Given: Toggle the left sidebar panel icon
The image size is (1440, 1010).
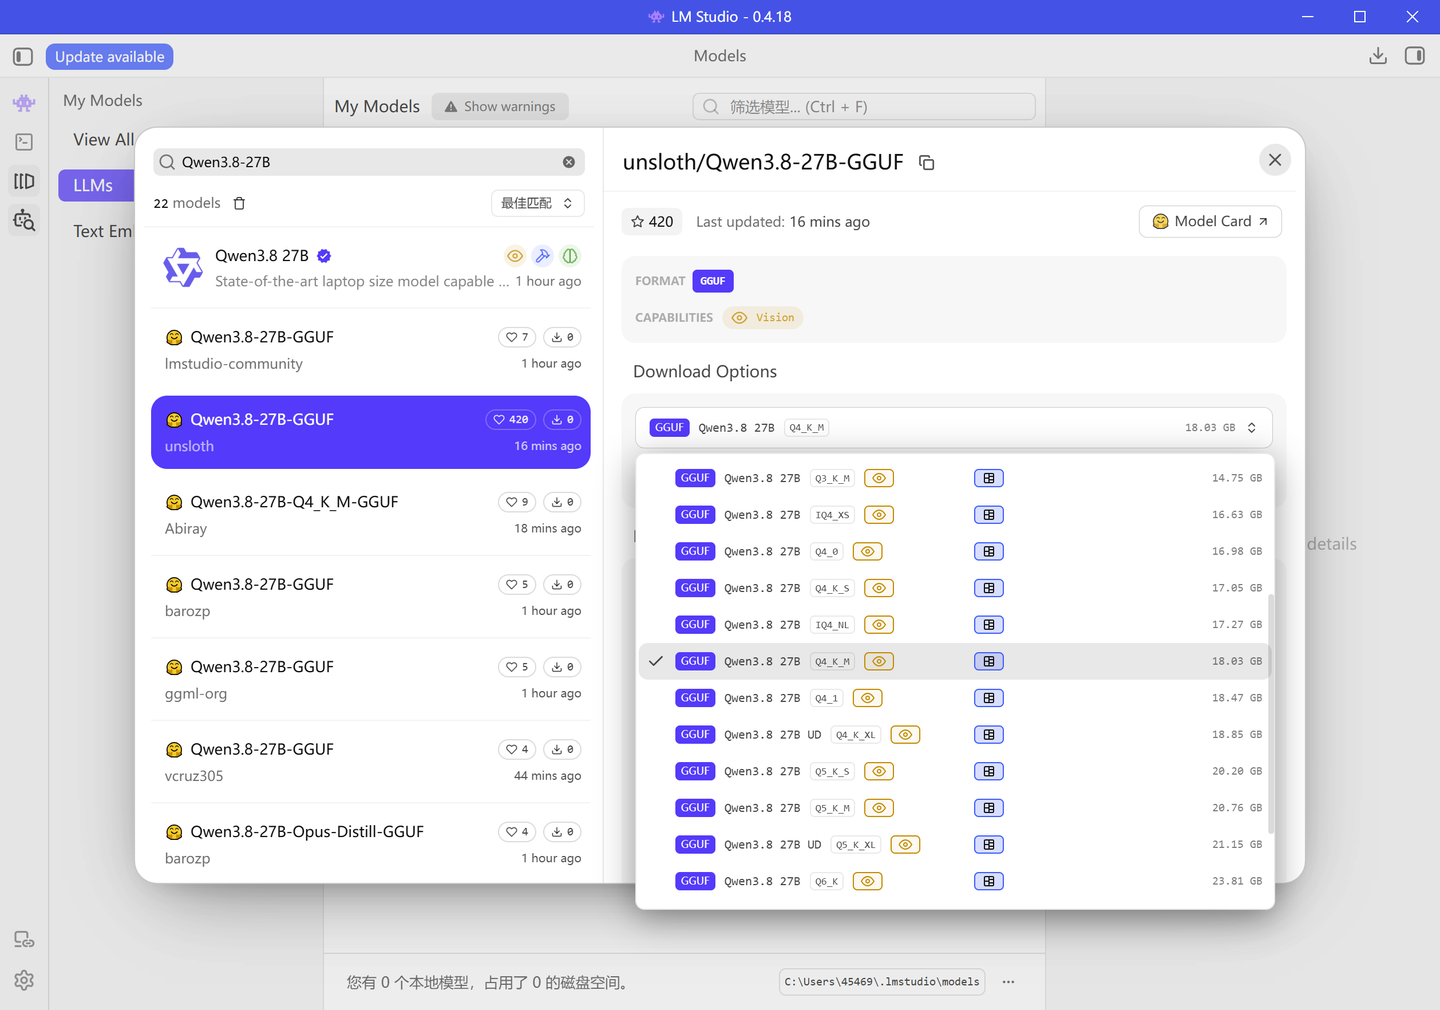Looking at the screenshot, I should pyautogui.click(x=23, y=57).
